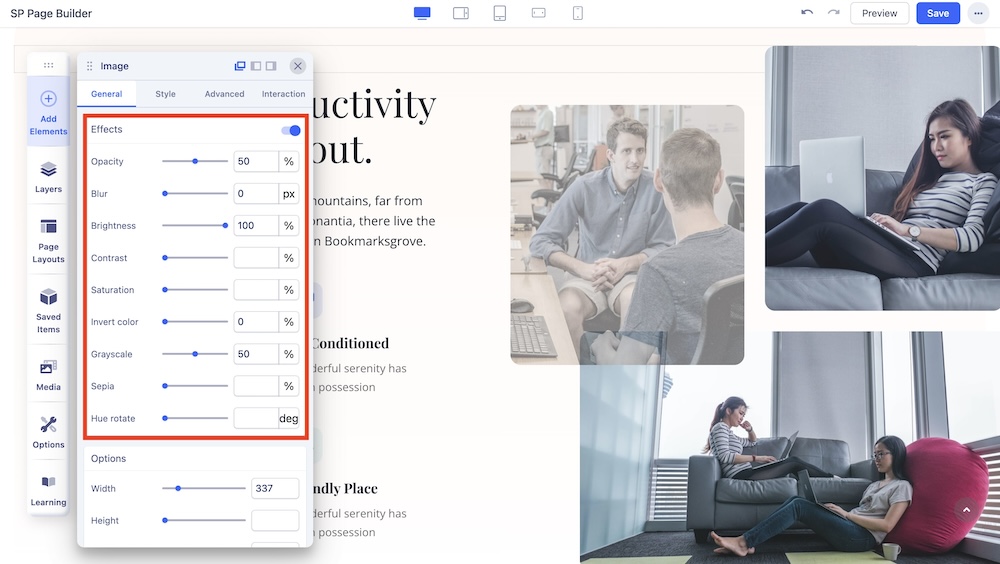Switch to desktop device view

coord(422,13)
